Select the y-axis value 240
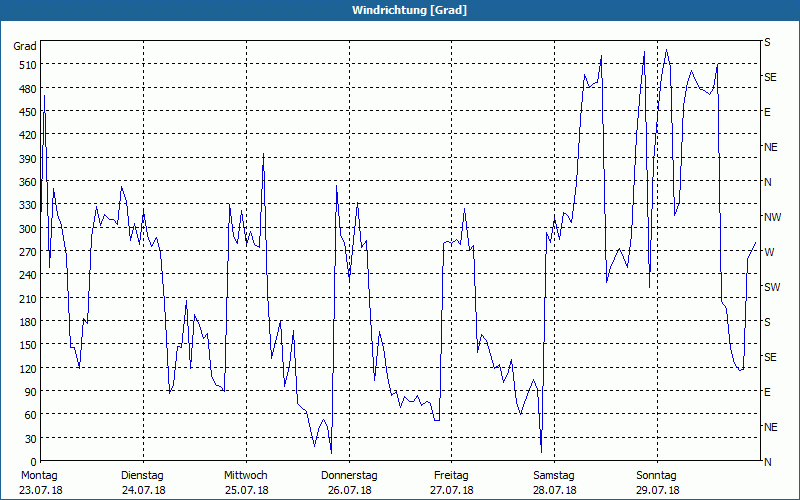 tap(28, 276)
